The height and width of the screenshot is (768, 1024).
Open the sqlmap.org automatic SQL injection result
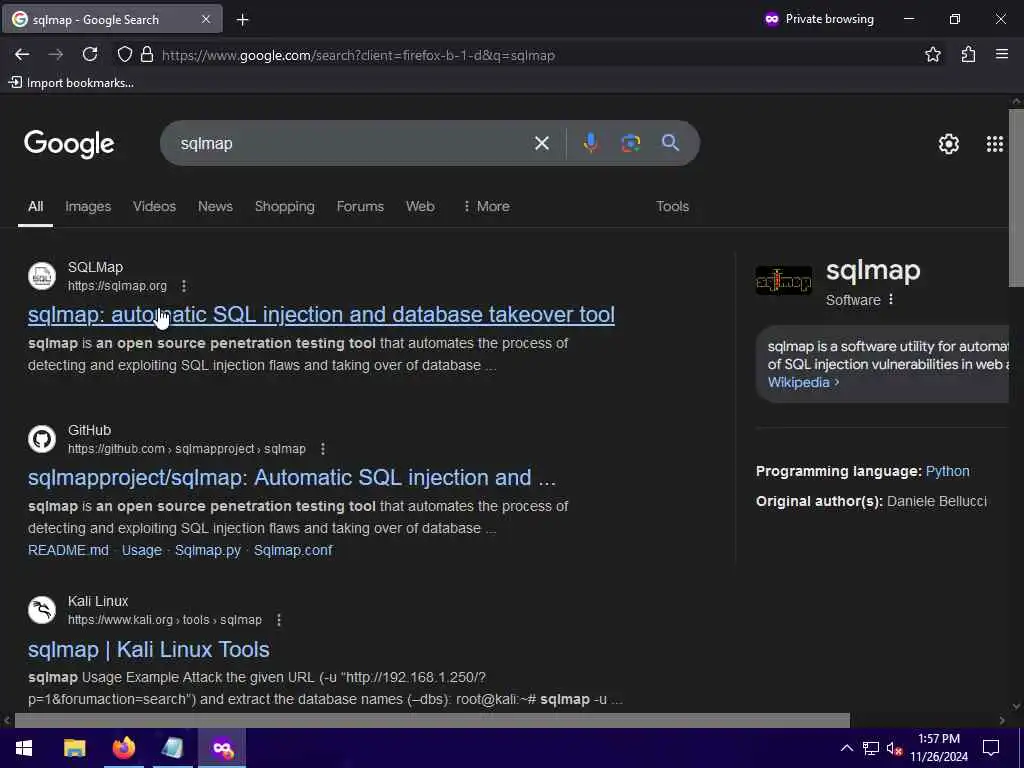tap(321, 315)
